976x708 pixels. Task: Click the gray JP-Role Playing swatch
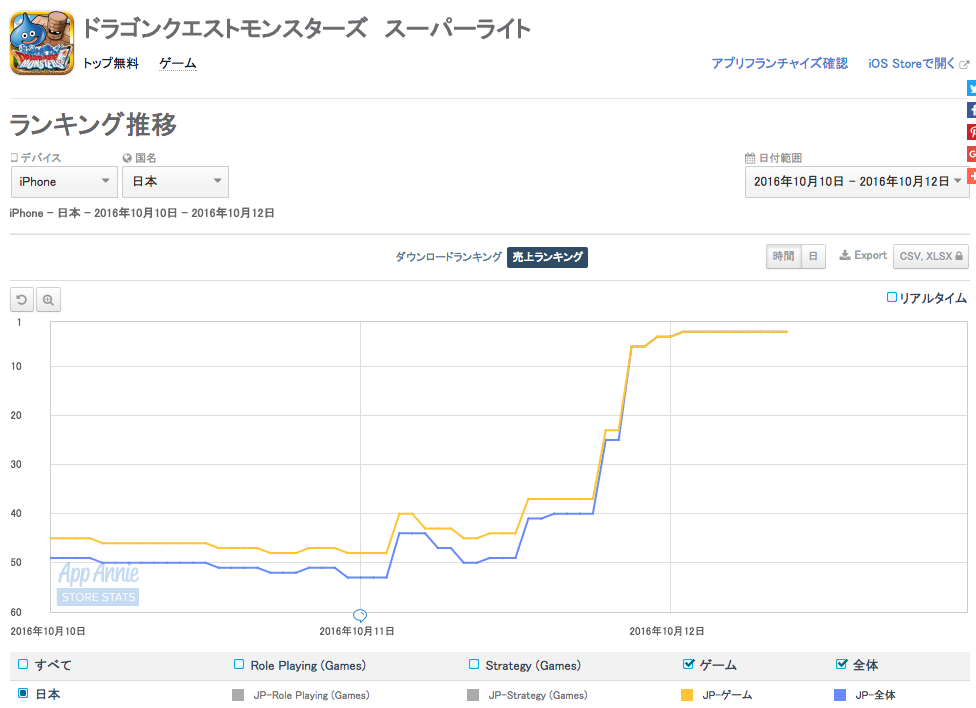coord(238,695)
